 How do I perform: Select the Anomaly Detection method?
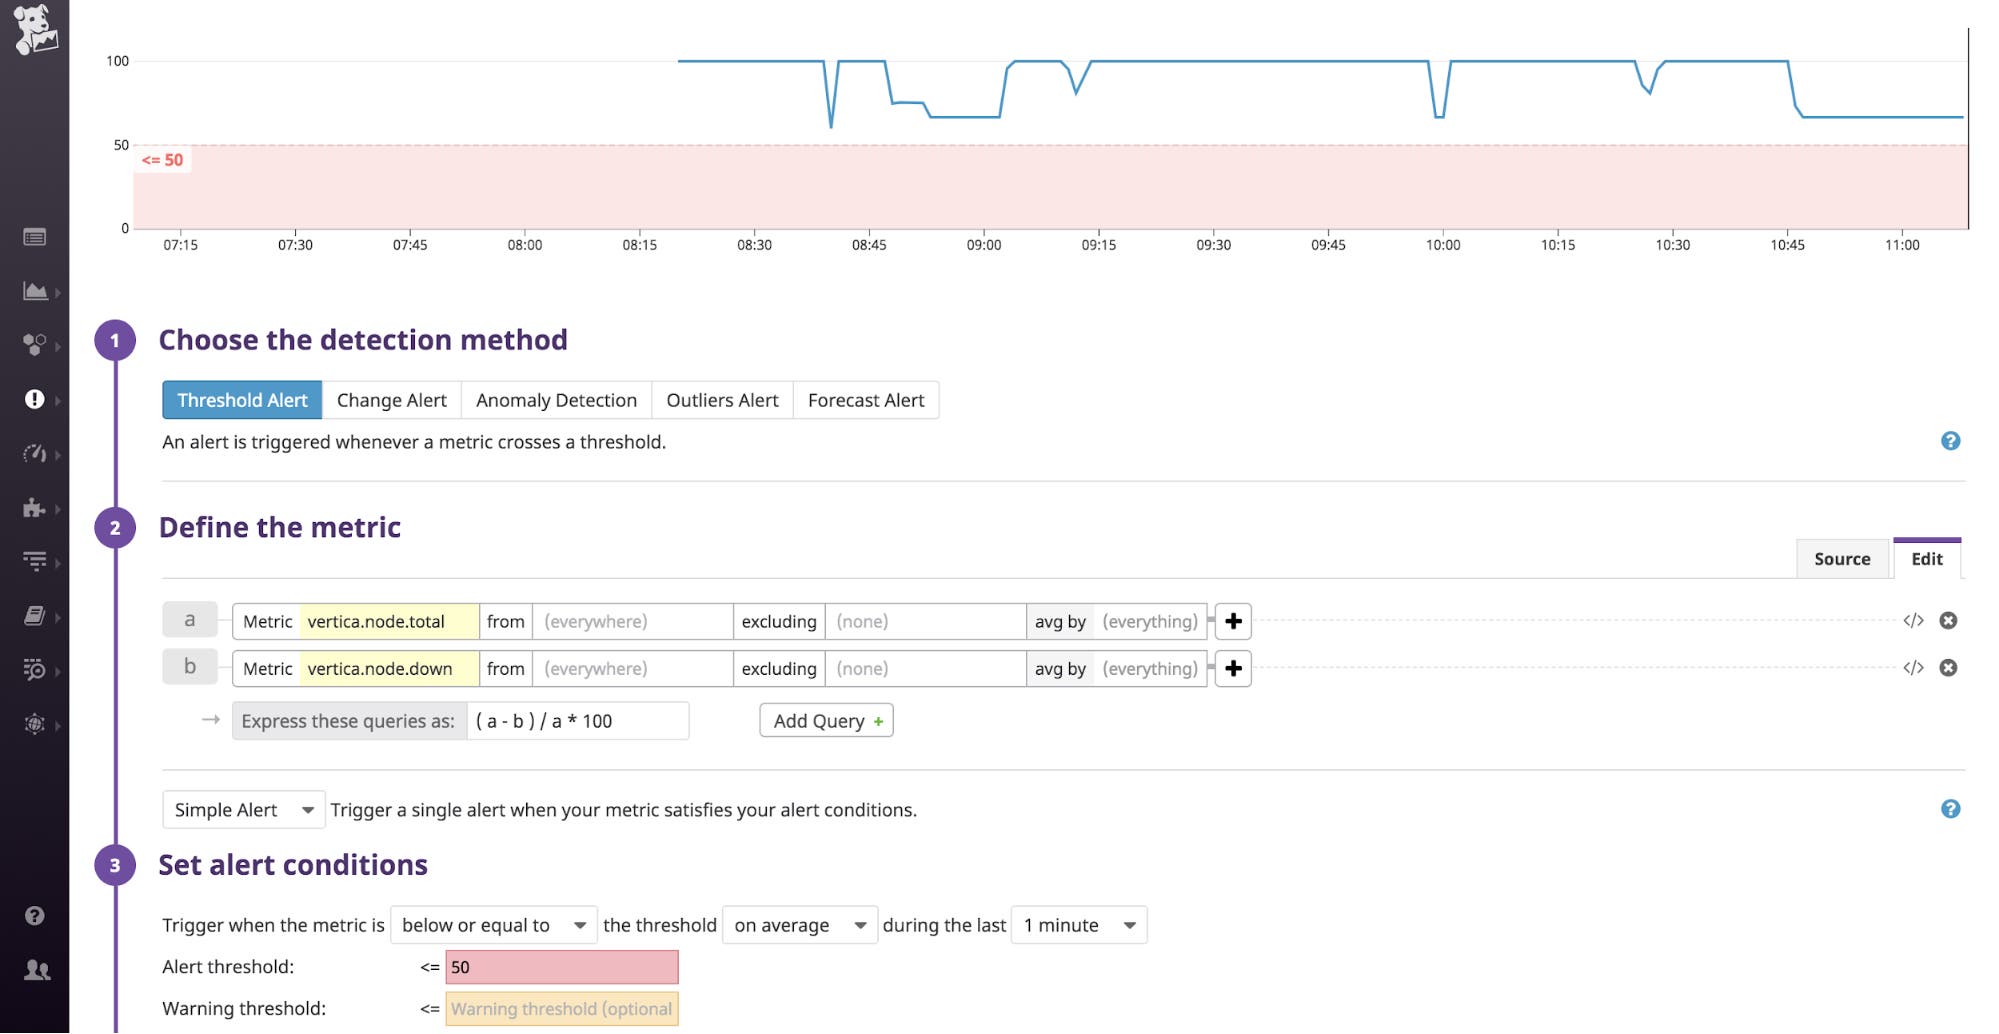pyautogui.click(x=556, y=399)
